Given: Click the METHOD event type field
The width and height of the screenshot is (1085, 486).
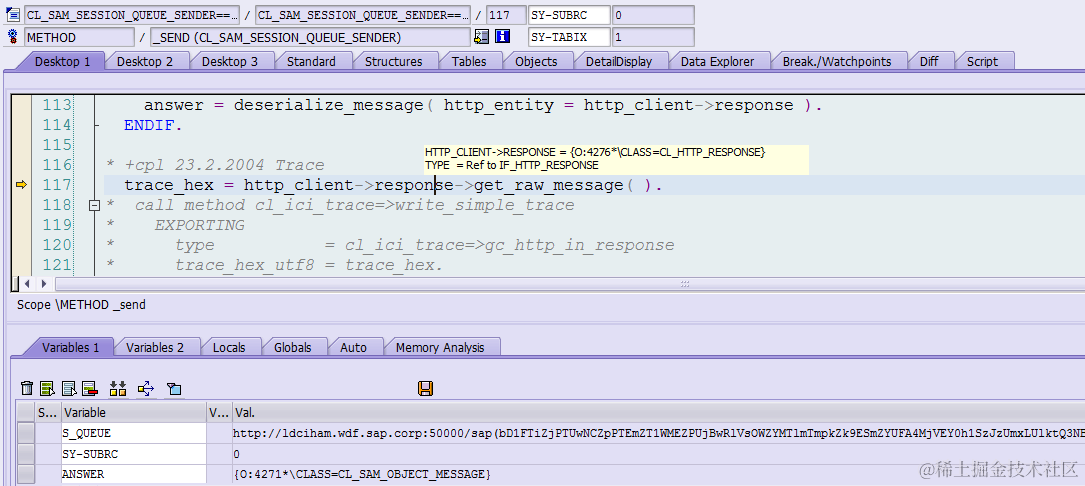Looking at the screenshot, I should tap(80, 37).
